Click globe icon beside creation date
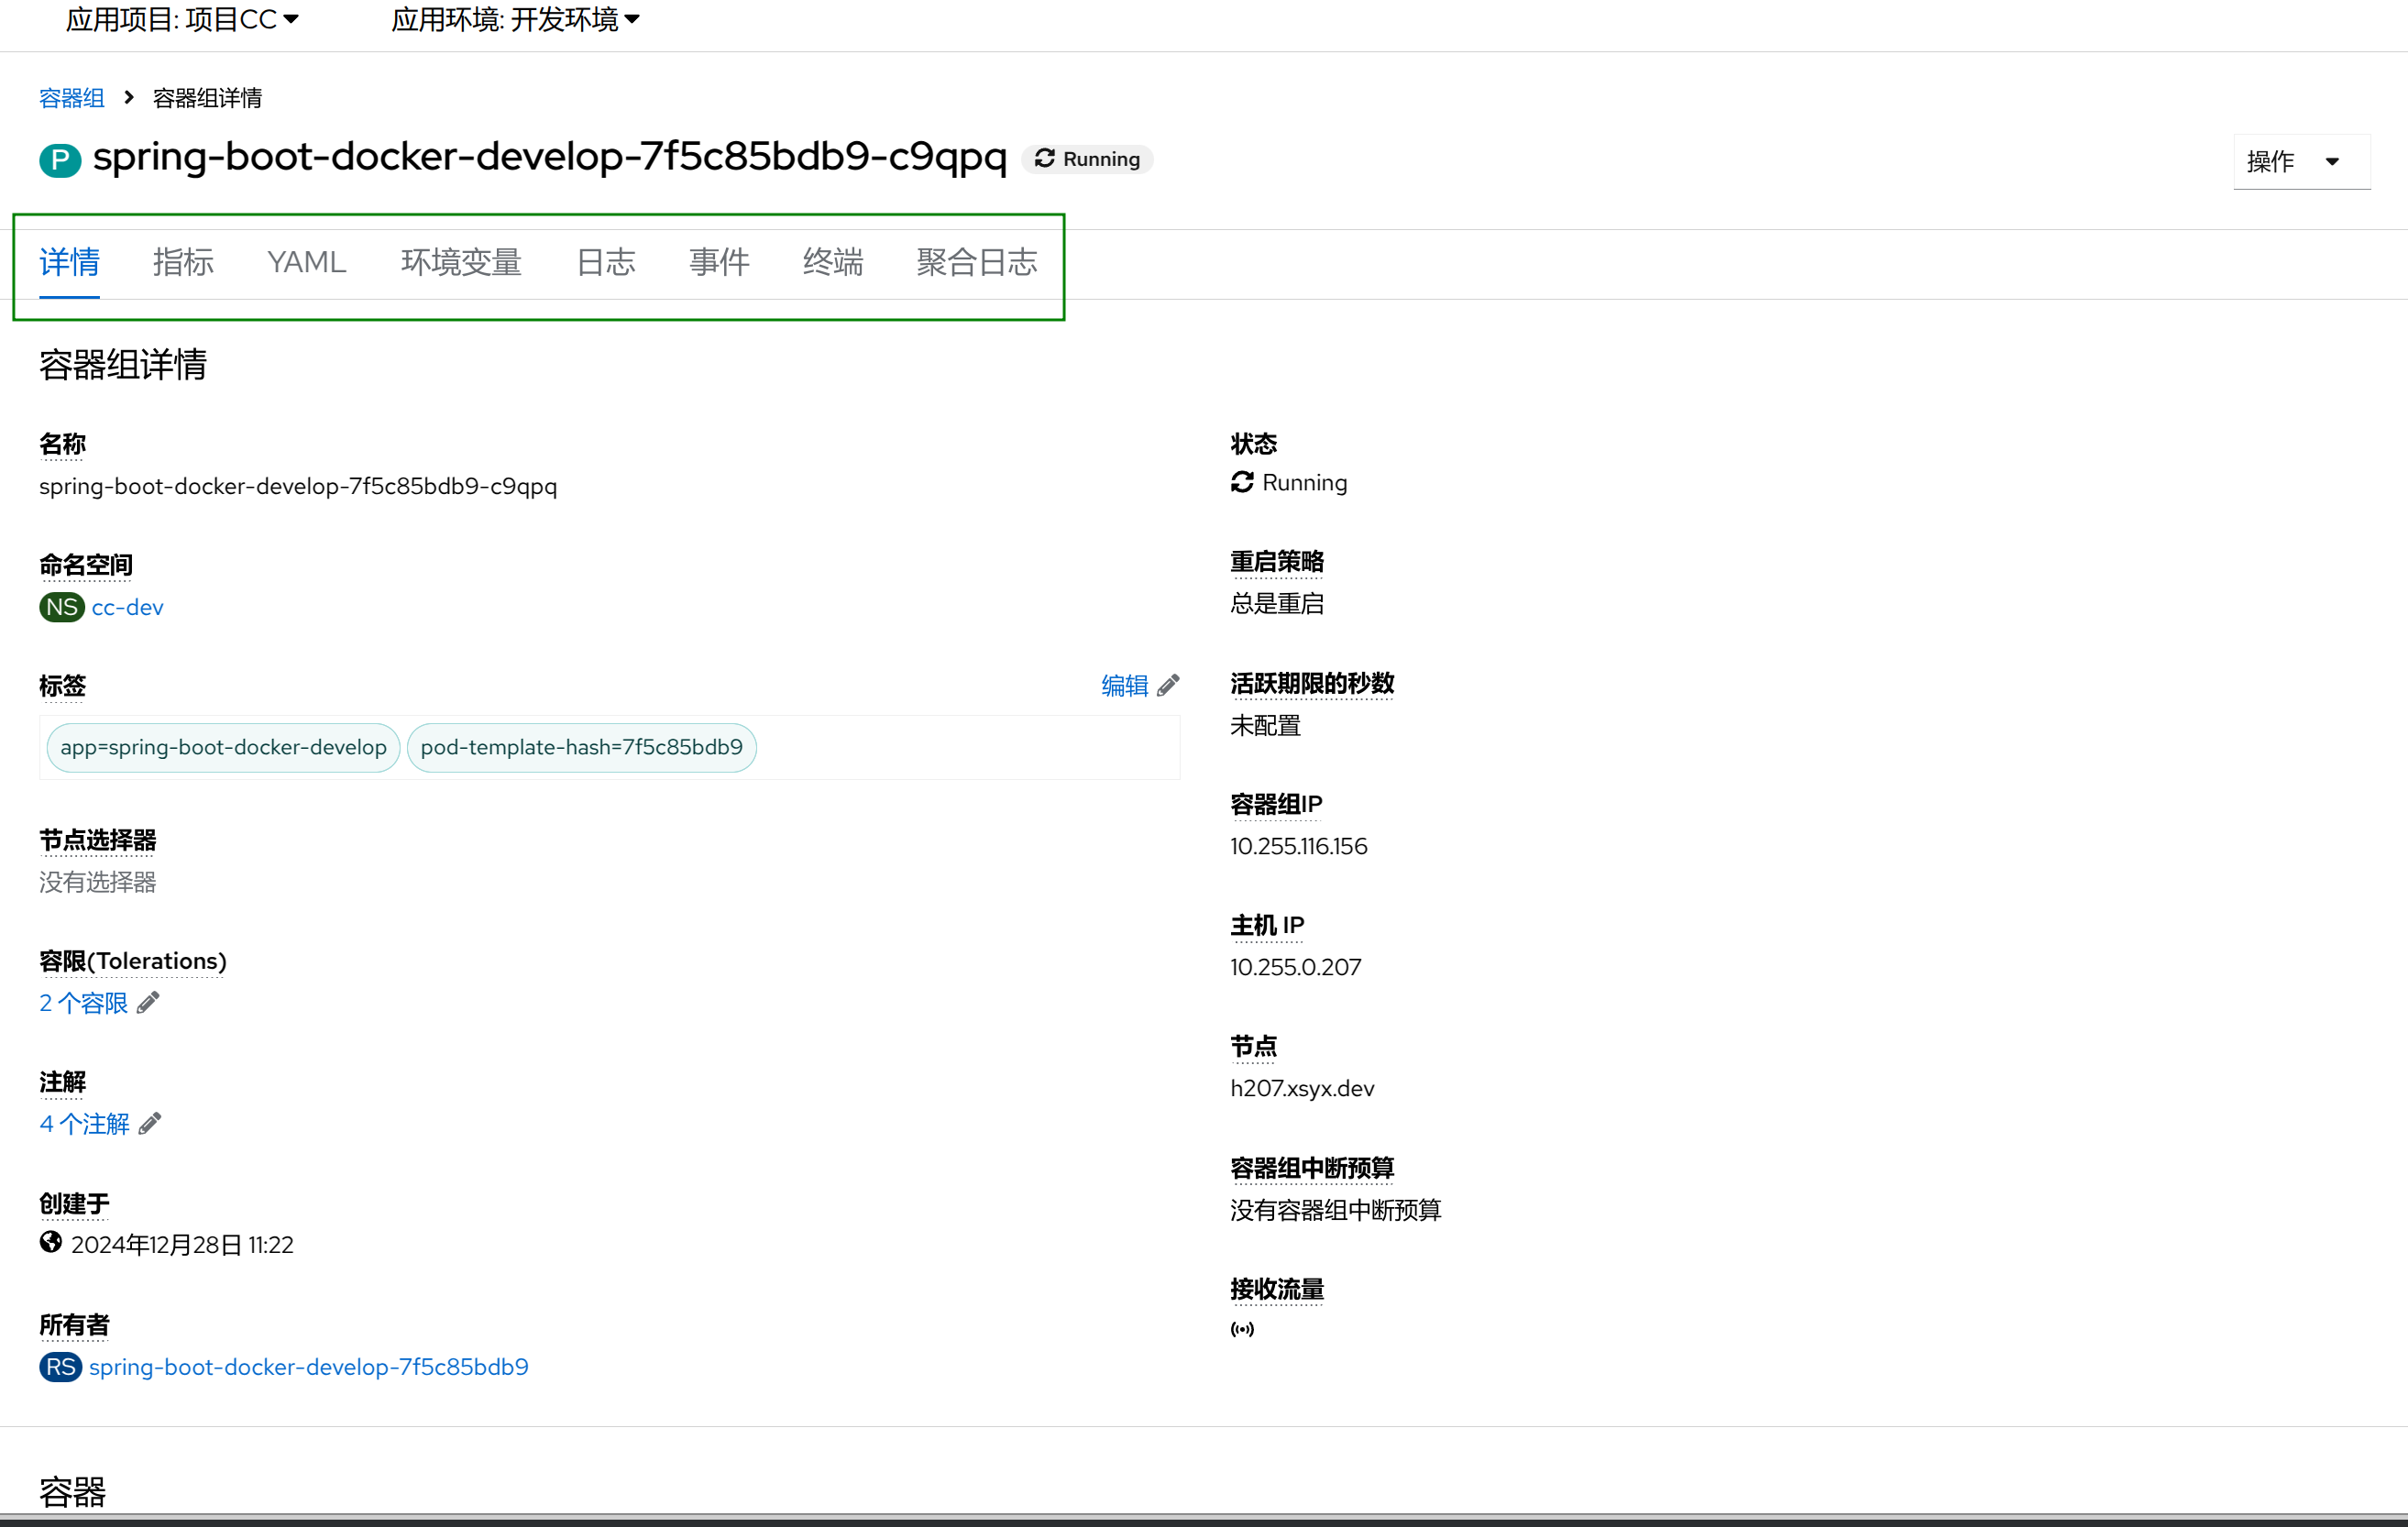 [51, 1243]
